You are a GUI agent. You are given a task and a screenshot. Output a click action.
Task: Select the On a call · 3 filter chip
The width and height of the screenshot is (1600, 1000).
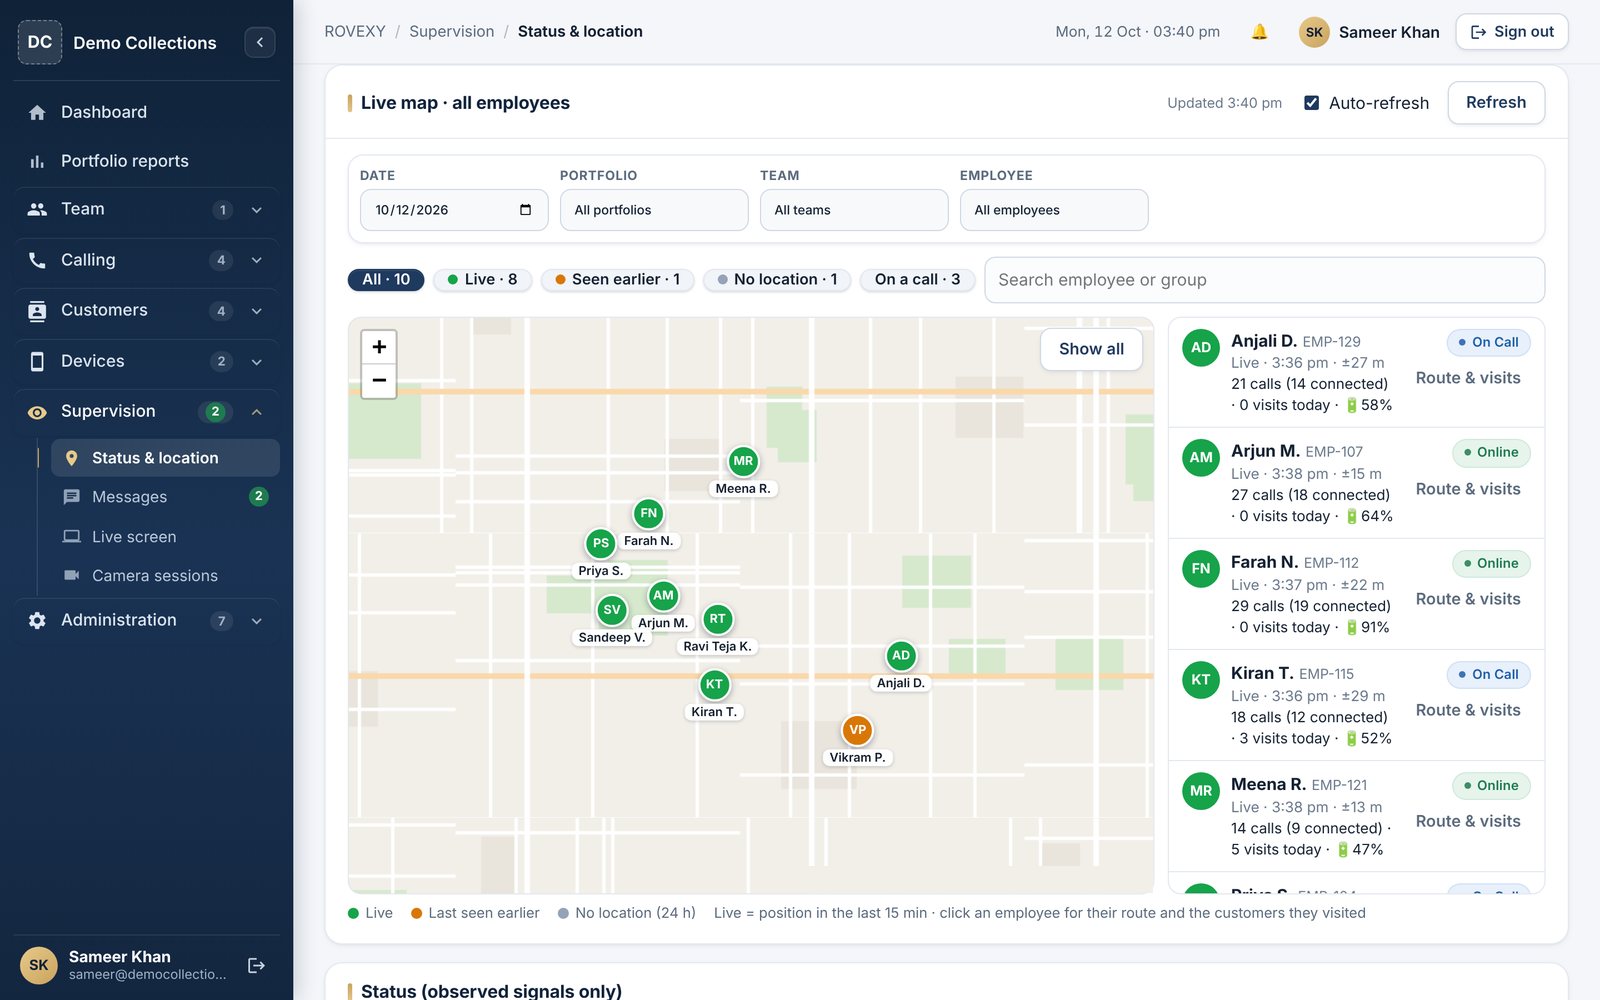click(917, 280)
